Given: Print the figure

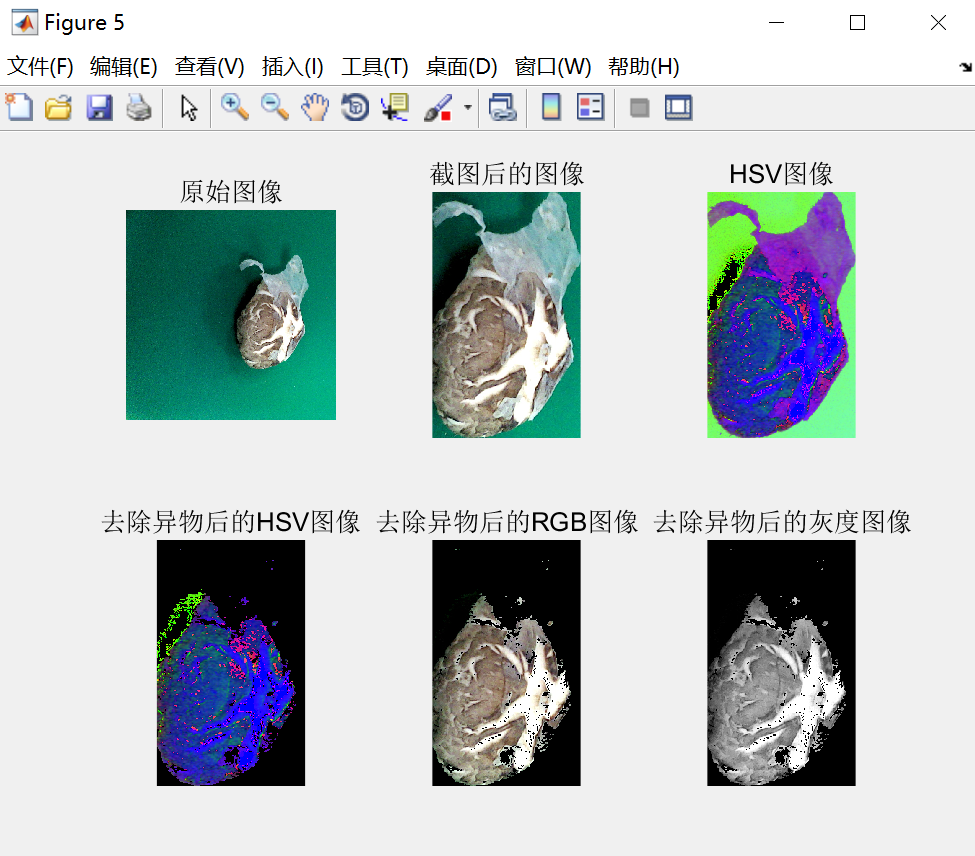Looking at the screenshot, I should click(x=138, y=107).
